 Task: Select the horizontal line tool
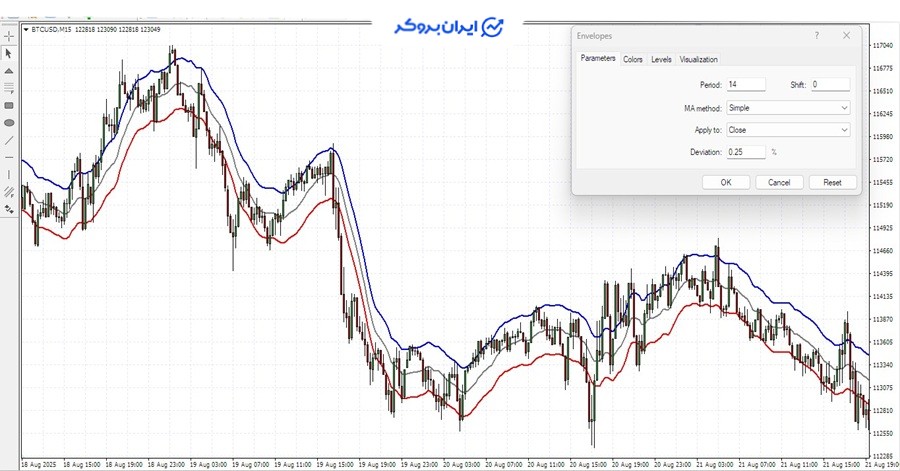pyautogui.click(x=9, y=157)
